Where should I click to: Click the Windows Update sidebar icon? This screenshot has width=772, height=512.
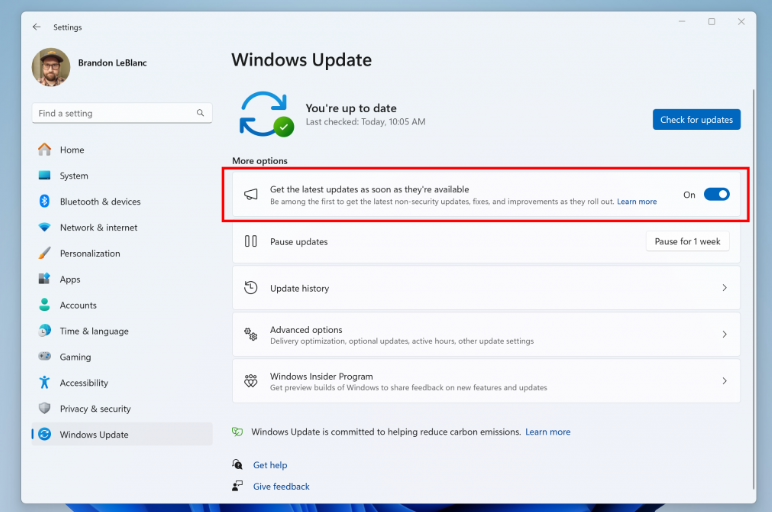44,434
